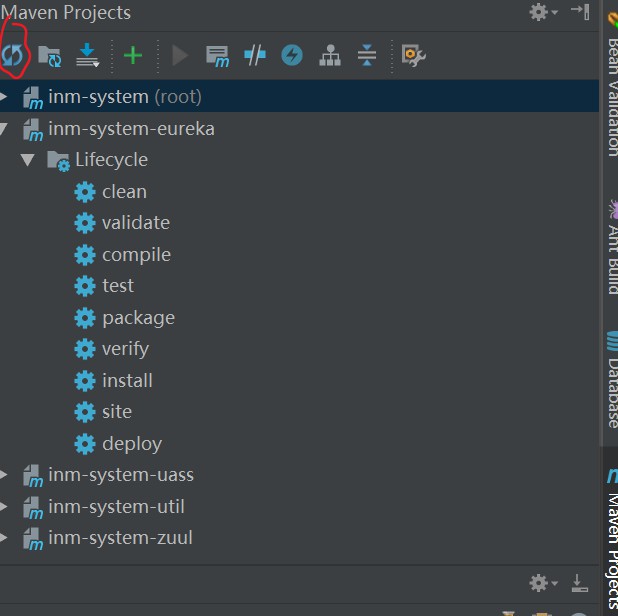The height and width of the screenshot is (616, 618).
Task: Select inm-system-zuul module label
Action: (120, 538)
